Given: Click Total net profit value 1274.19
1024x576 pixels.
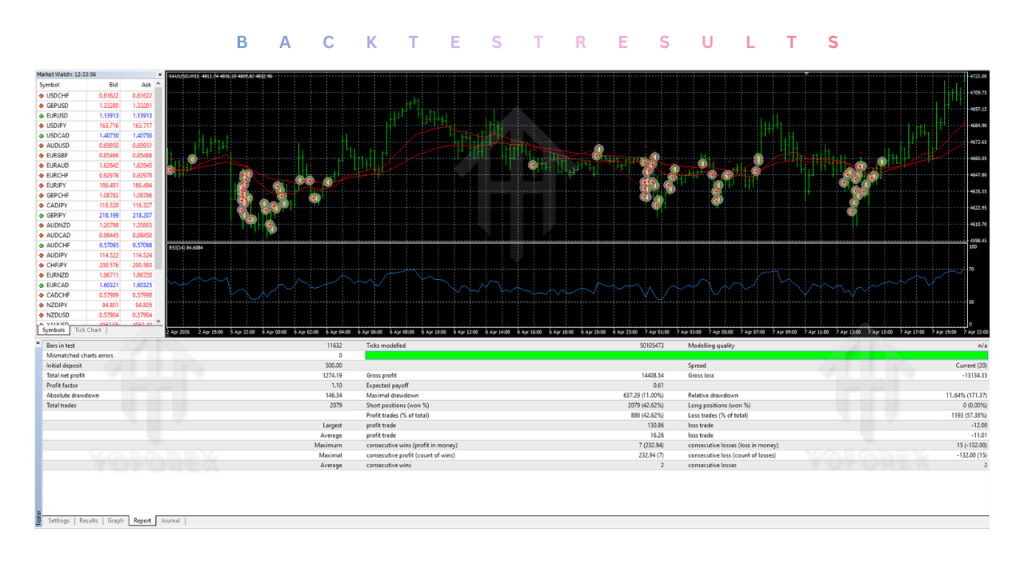Looking at the screenshot, I should pos(332,376).
